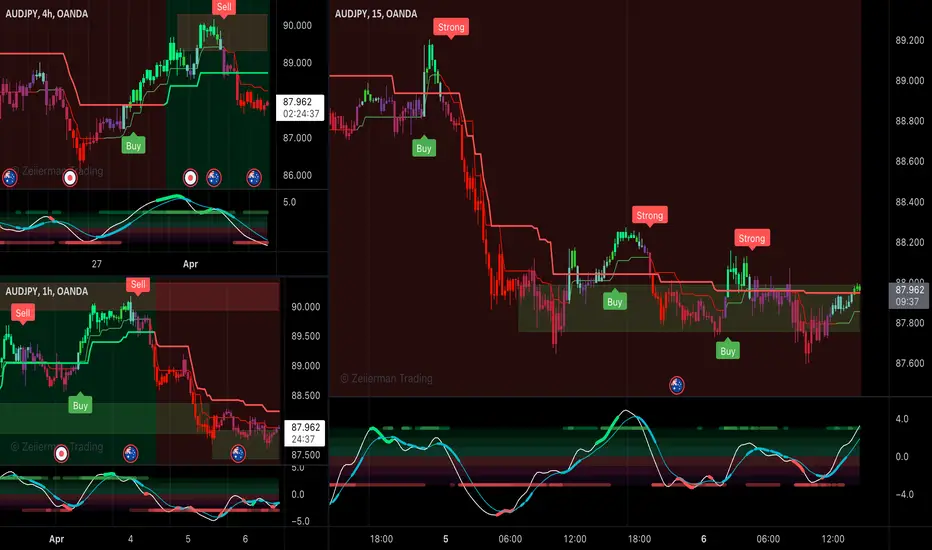This screenshot has width=932, height=550.
Task: Click the 87.600 price level on 15-minute axis
Action: click(x=909, y=363)
